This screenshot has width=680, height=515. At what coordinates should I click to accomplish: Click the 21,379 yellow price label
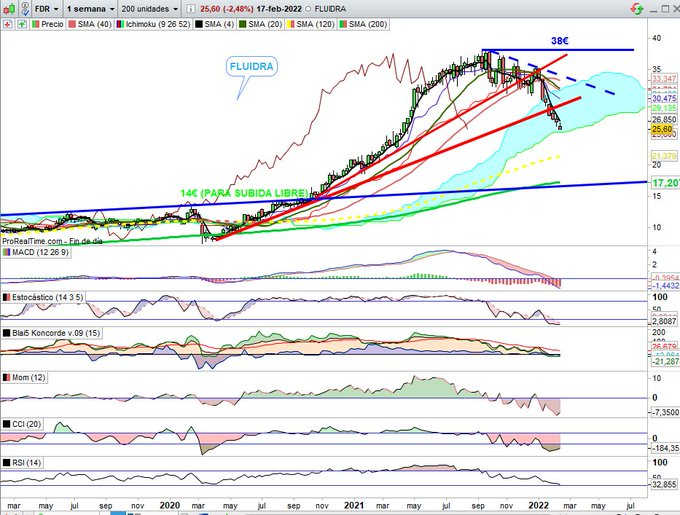(x=664, y=156)
